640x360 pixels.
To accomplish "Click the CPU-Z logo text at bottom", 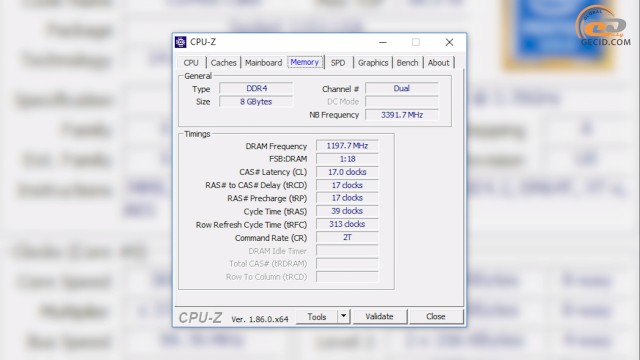I will point(200,318).
